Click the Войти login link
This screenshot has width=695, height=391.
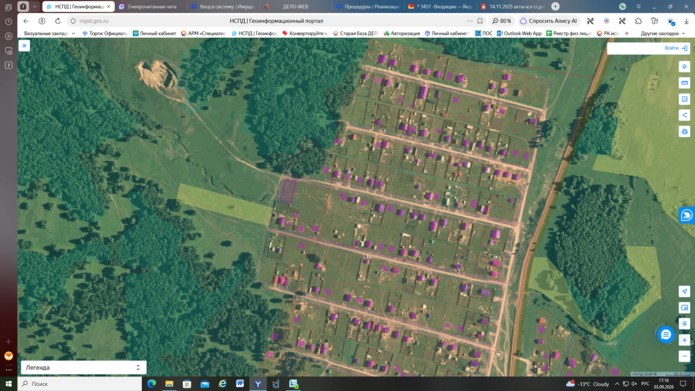(x=676, y=48)
